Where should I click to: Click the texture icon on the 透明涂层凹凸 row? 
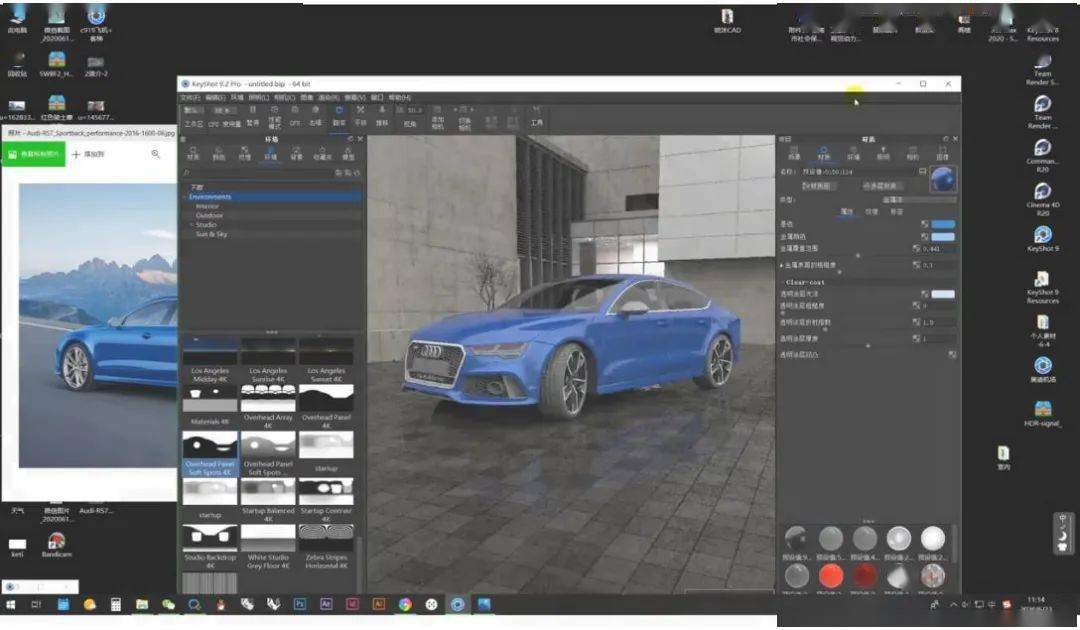tap(952, 355)
